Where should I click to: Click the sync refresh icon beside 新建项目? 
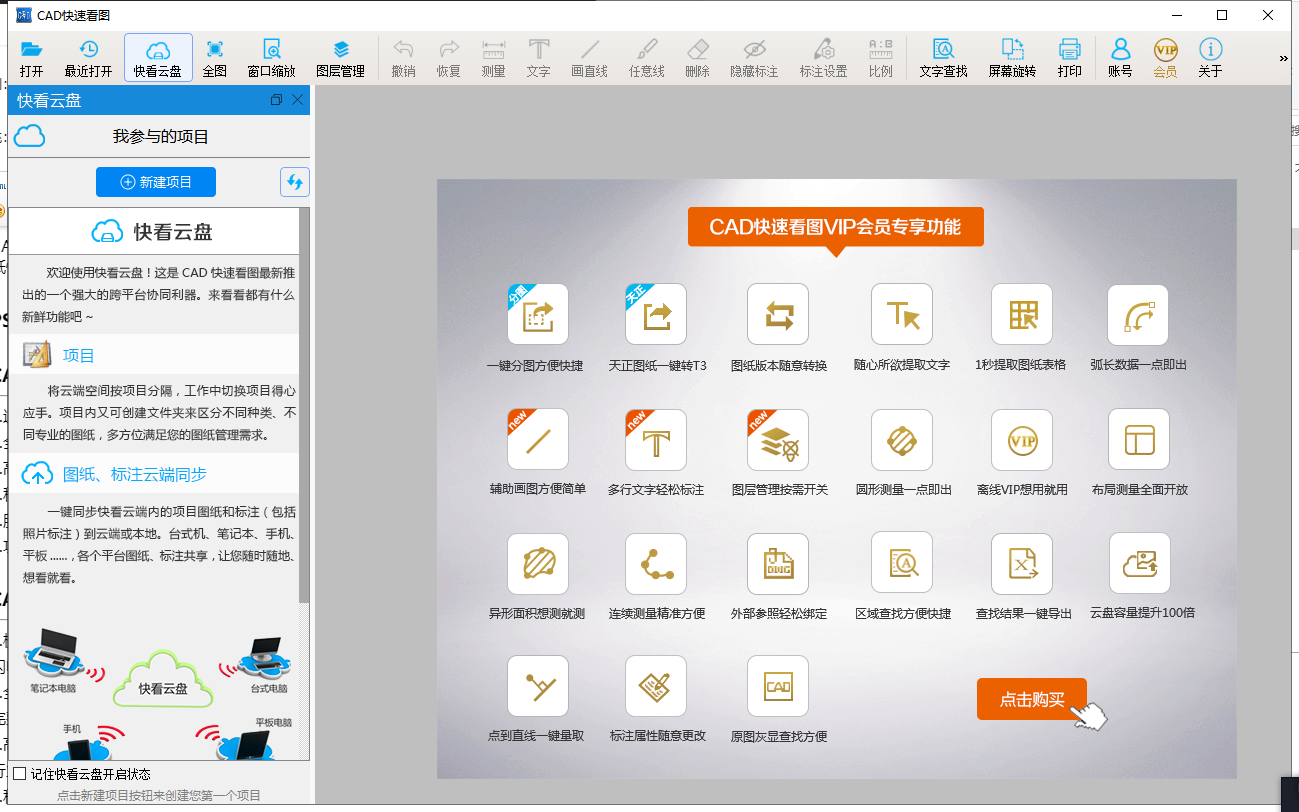(x=294, y=182)
